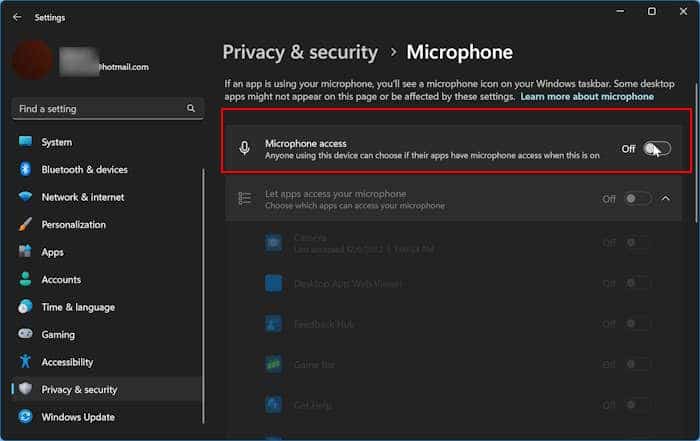Toggle microphone for Desktop App Web Viewer
This screenshot has height=441, width=700.
637,283
